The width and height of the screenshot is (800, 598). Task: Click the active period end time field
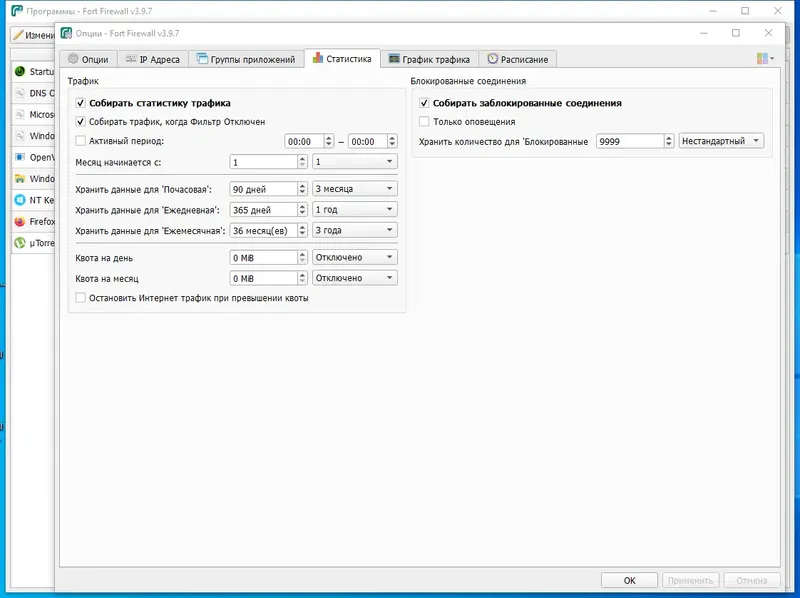click(368, 141)
